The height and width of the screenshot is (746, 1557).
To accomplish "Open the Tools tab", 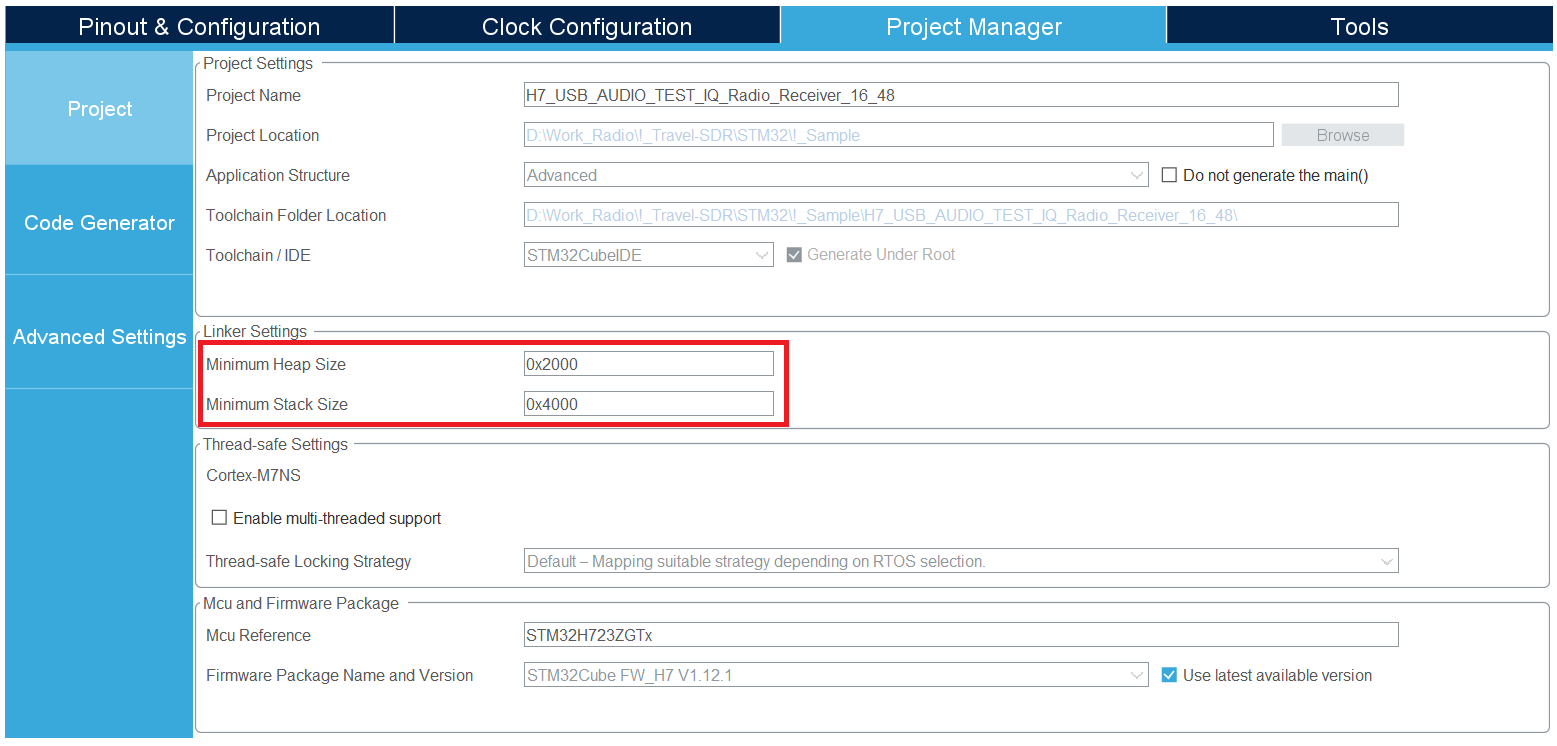I will pyautogui.click(x=1359, y=27).
